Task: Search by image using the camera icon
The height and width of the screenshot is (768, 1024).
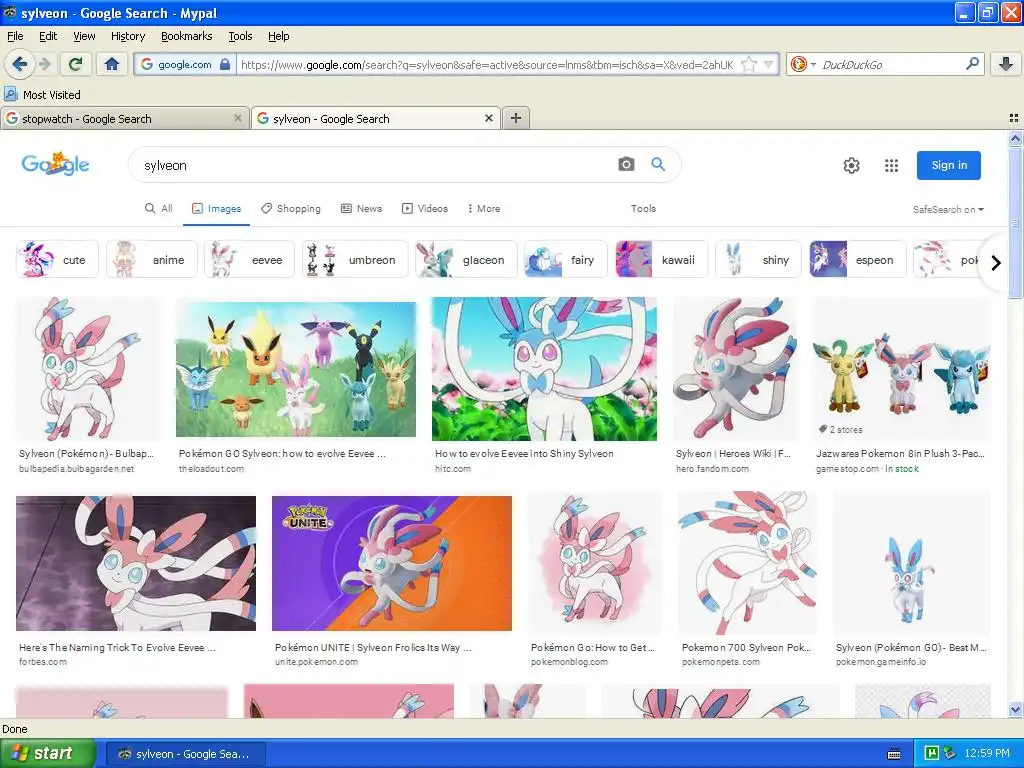Action: pos(626,164)
